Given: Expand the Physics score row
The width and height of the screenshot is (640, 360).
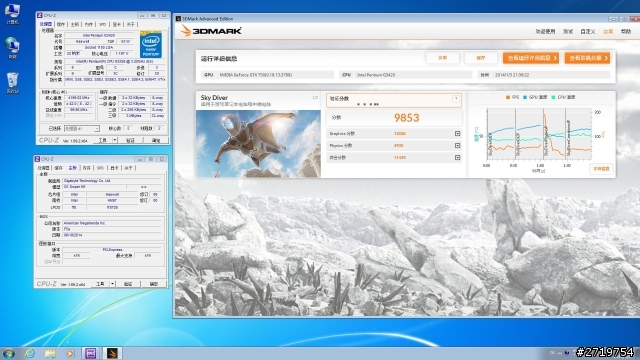Looking at the screenshot, I should coord(457,145).
